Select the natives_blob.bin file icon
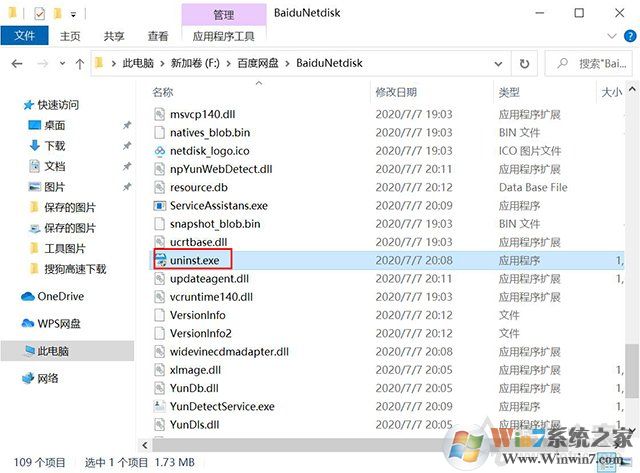Viewport: 640px width, 473px height. (159, 132)
